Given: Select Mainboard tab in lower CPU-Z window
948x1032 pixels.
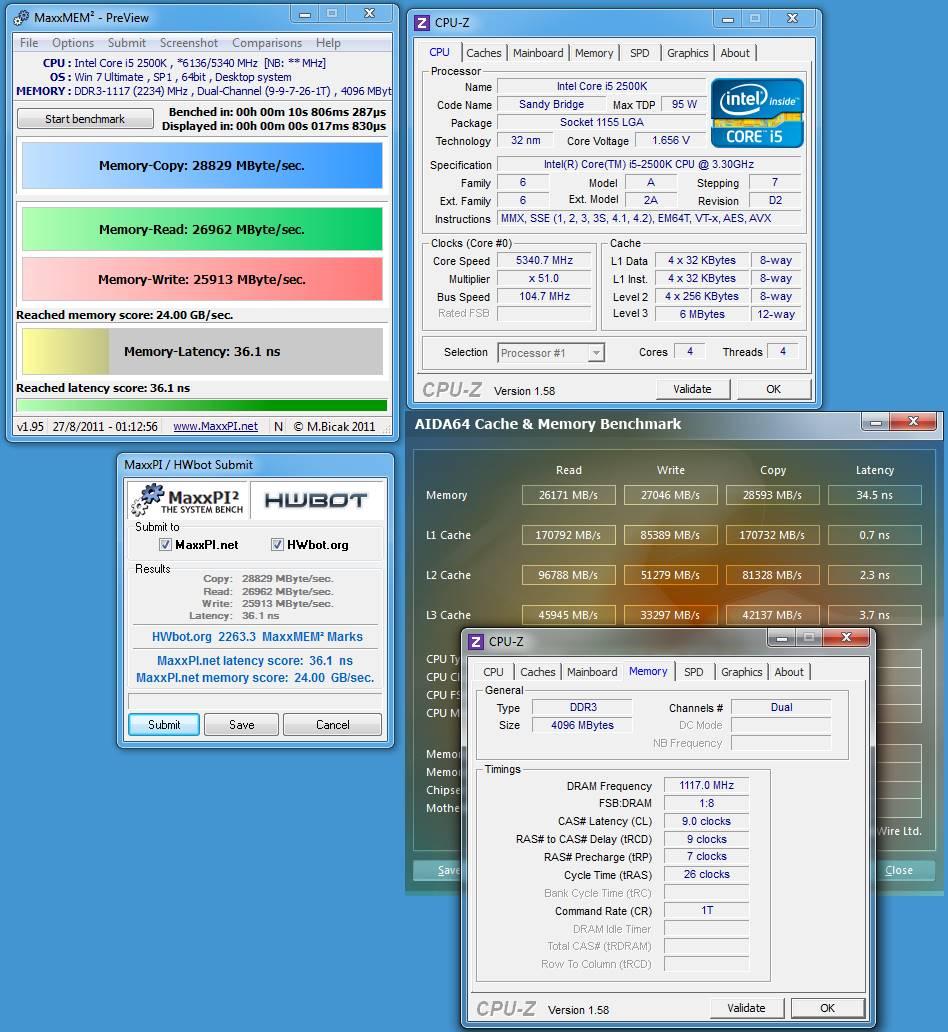Looking at the screenshot, I should coord(592,672).
